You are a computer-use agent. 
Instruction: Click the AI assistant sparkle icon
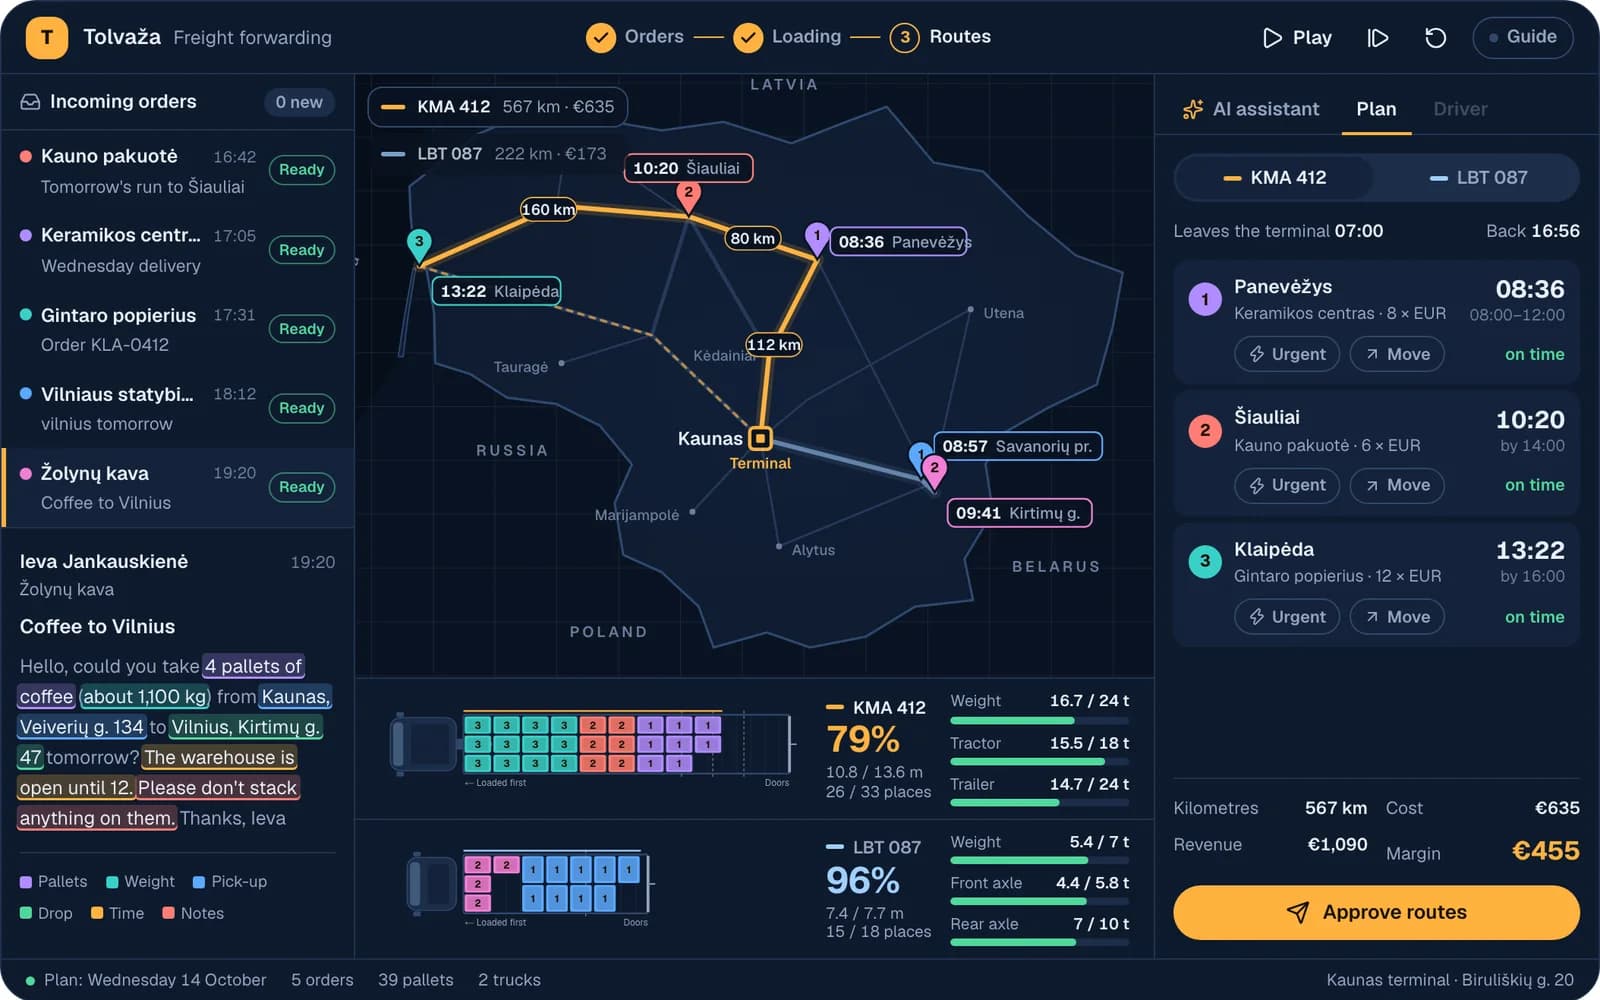(x=1192, y=109)
